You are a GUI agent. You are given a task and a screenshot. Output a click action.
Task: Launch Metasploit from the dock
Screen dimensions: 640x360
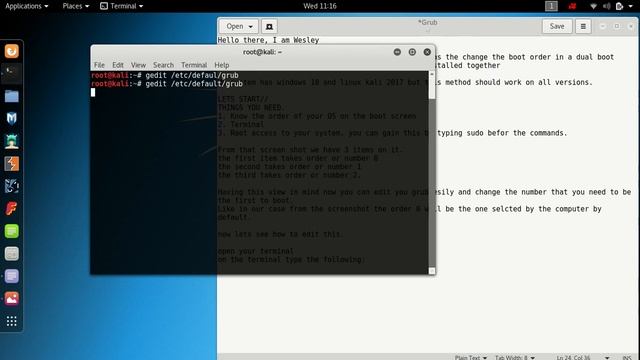pos(11,119)
